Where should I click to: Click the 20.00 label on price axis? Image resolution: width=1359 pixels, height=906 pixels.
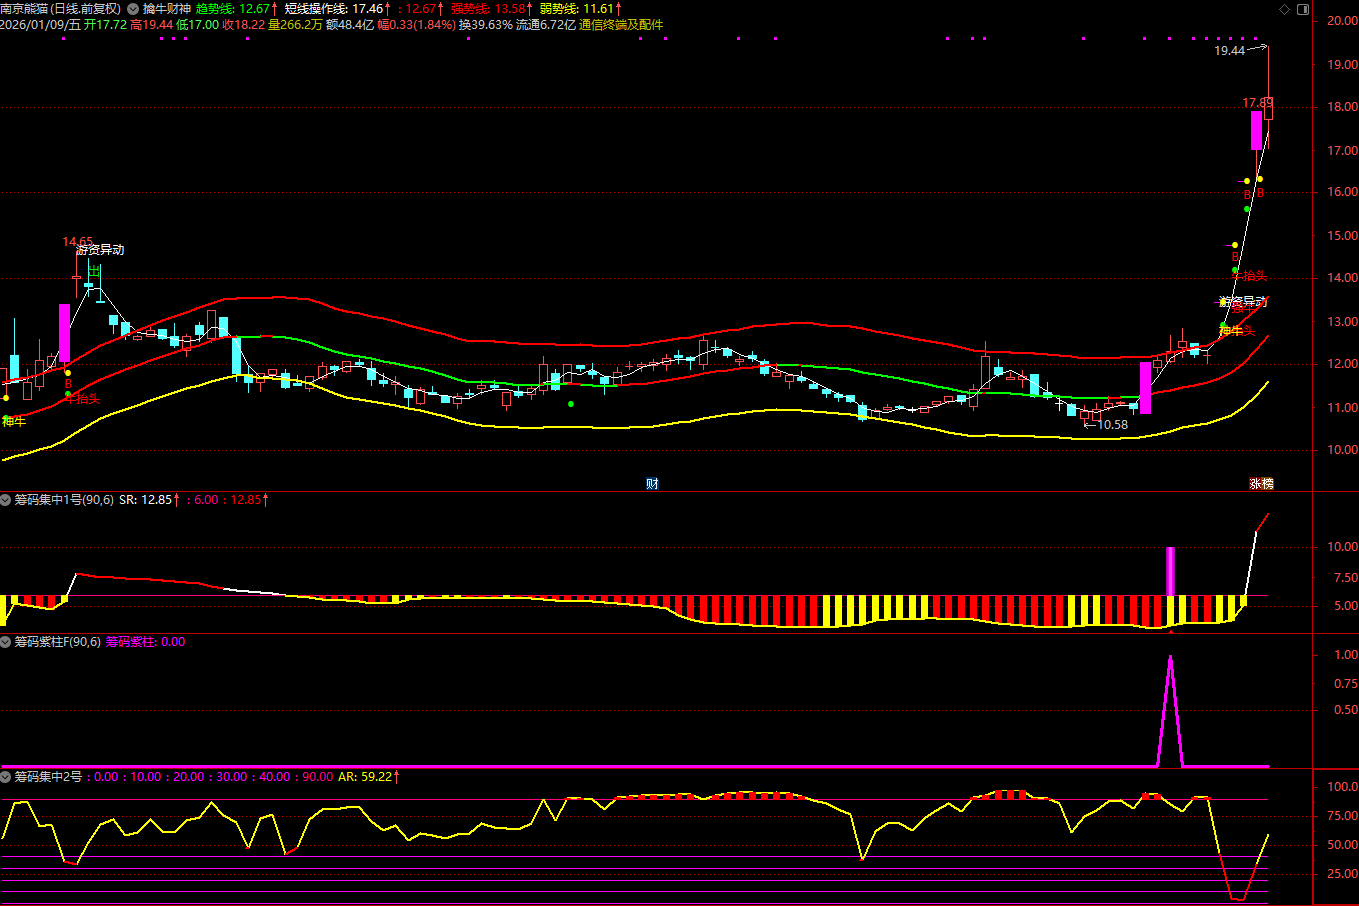(x=1342, y=20)
